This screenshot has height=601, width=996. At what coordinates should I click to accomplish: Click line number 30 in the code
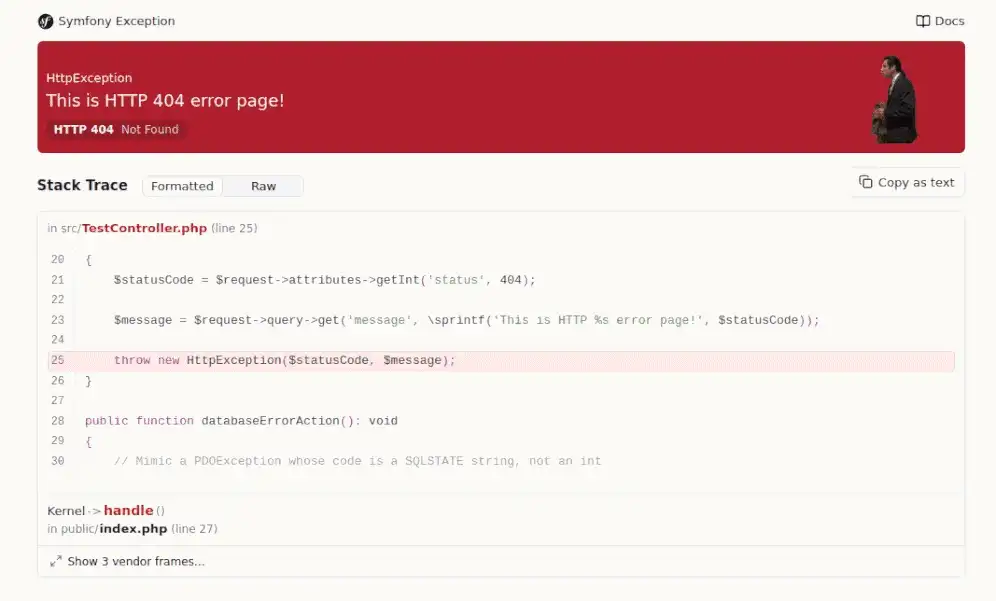[x=58, y=461]
